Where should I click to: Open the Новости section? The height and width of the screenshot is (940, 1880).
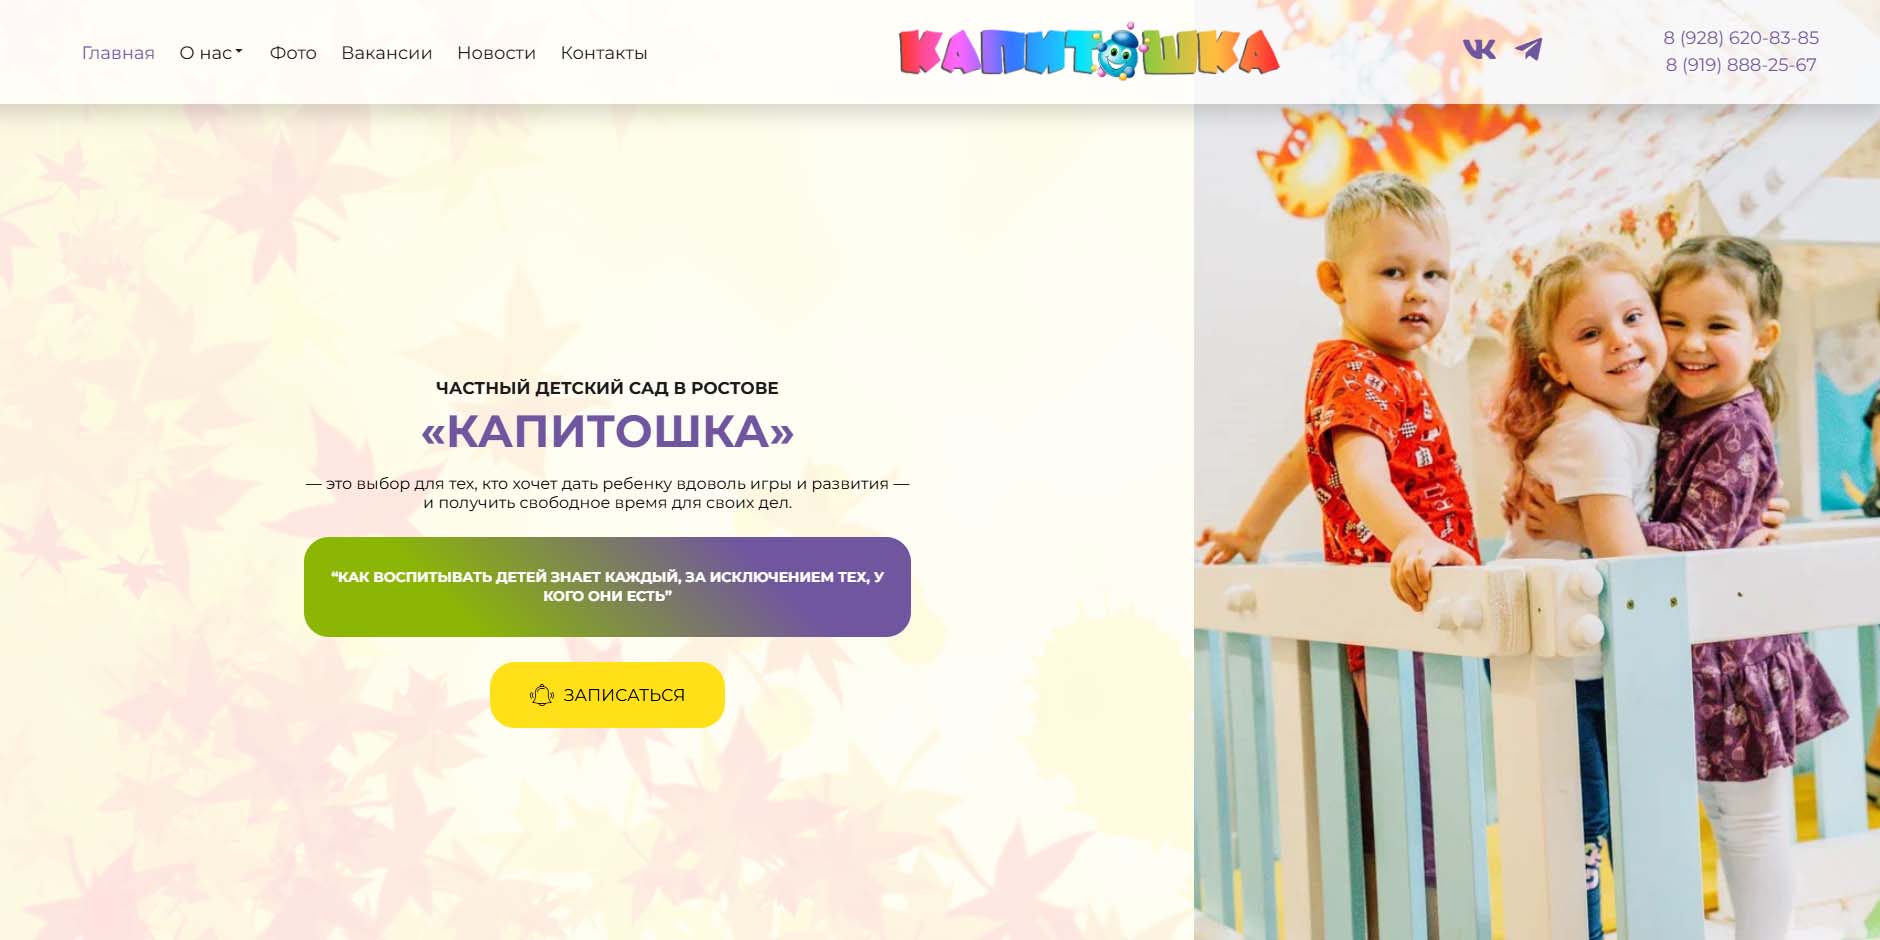pyautogui.click(x=496, y=53)
